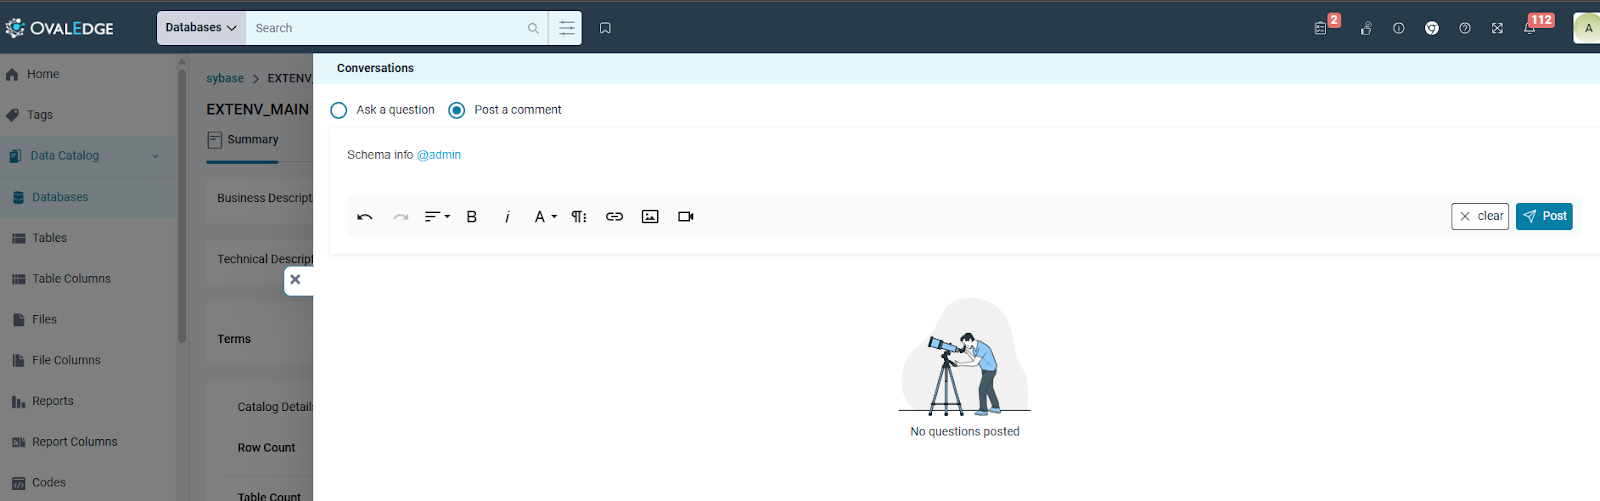1600x501 pixels.
Task: Insert a video using the camera icon
Action: pyautogui.click(x=686, y=217)
